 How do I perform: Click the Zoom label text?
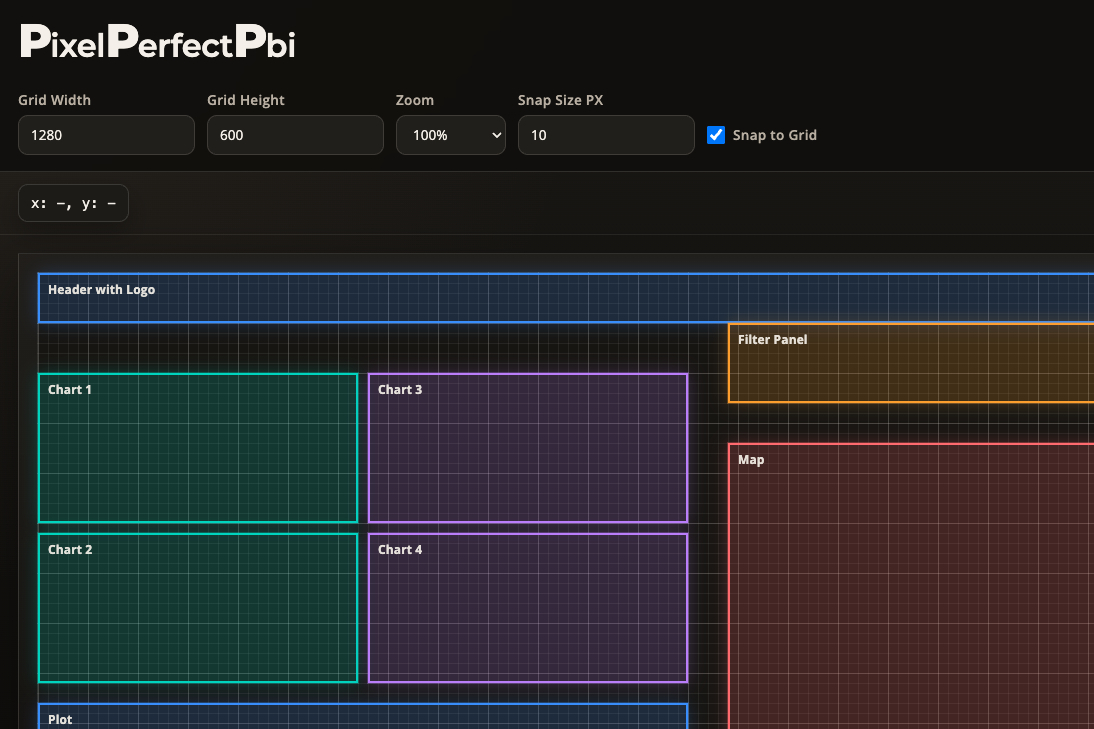coord(414,100)
